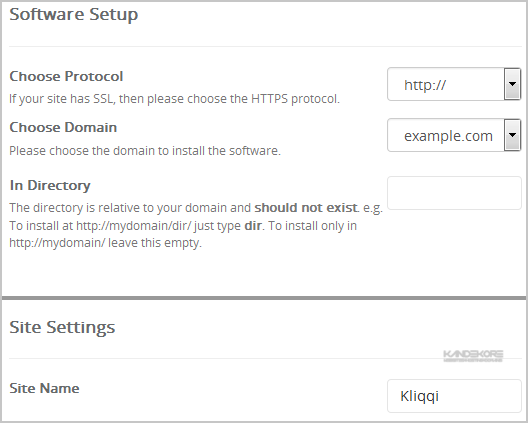
Task: Click the bold 'dir' example word
Action: click(253, 226)
